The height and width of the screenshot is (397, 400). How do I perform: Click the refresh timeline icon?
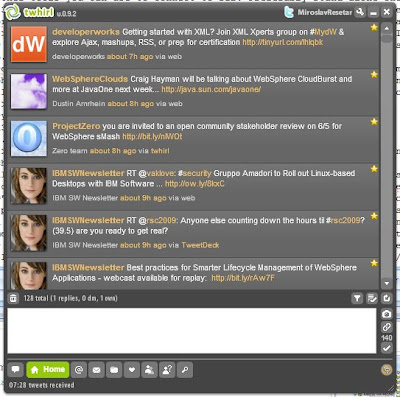tap(387, 298)
